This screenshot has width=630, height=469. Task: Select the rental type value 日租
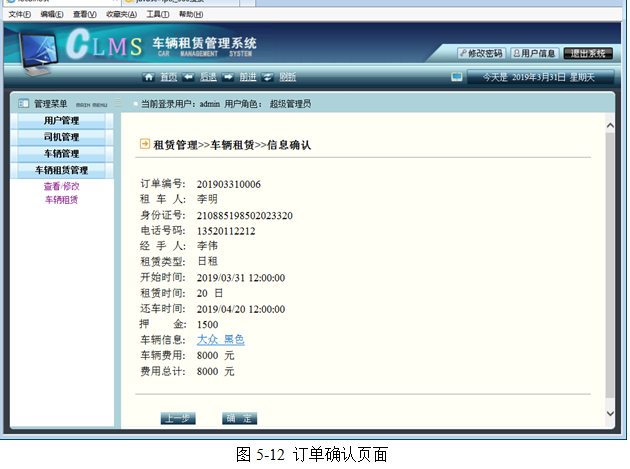click(x=207, y=262)
